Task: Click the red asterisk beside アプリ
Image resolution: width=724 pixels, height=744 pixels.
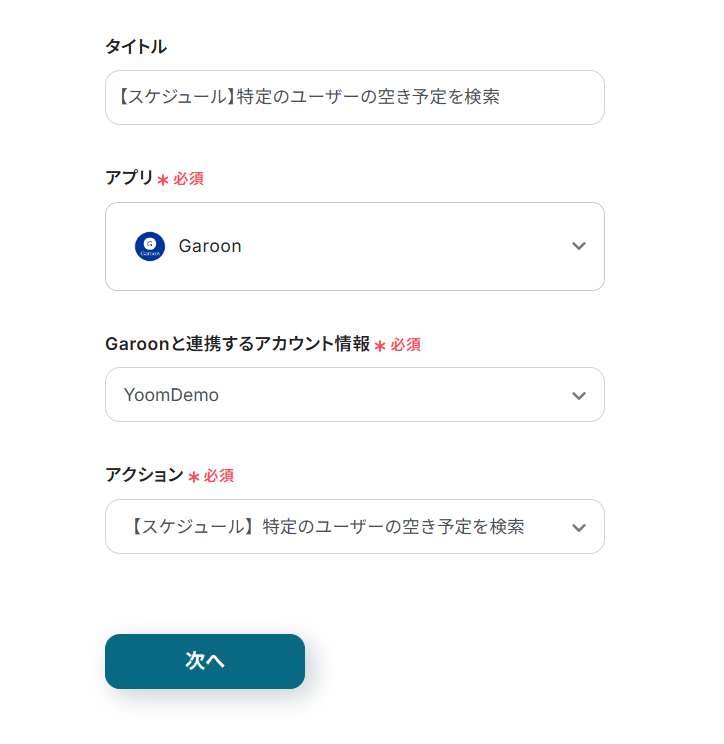Action: [163, 179]
